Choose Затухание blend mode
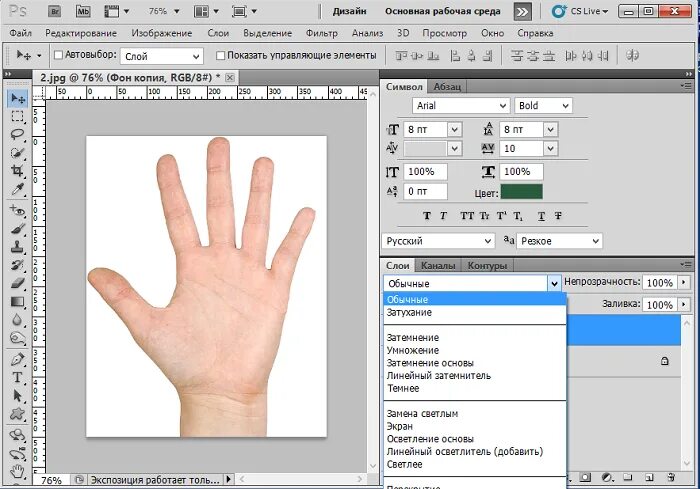This screenshot has width=700, height=489. tap(409, 312)
